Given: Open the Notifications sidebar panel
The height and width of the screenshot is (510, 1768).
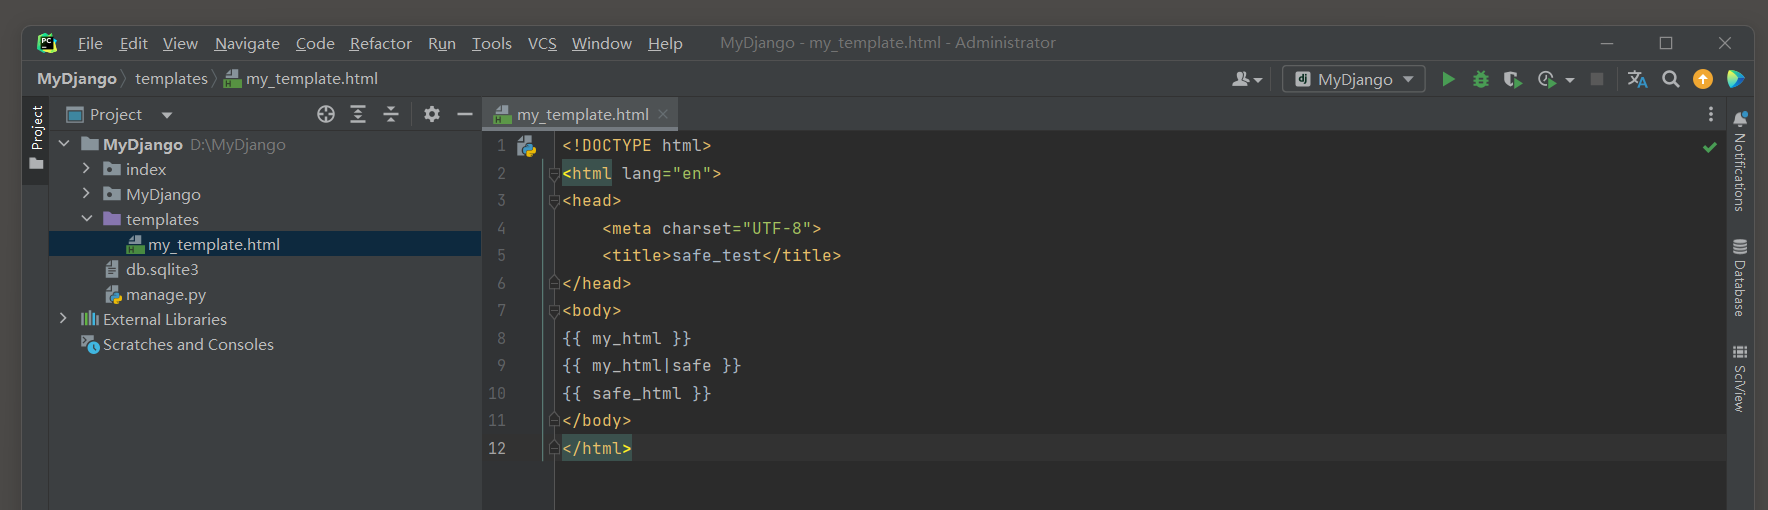Looking at the screenshot, I should tap(1740, 161).
